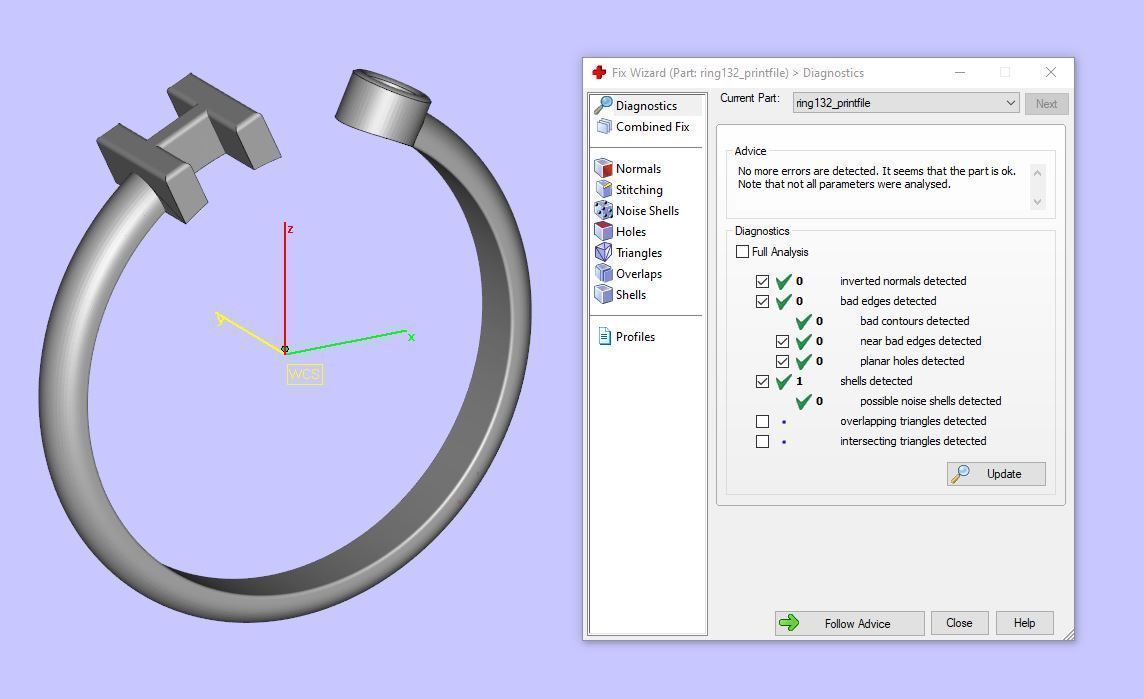This screenshot has height=699, width=1144.
Task: Click the Profiles document icon
Action: tap(604, 336)
